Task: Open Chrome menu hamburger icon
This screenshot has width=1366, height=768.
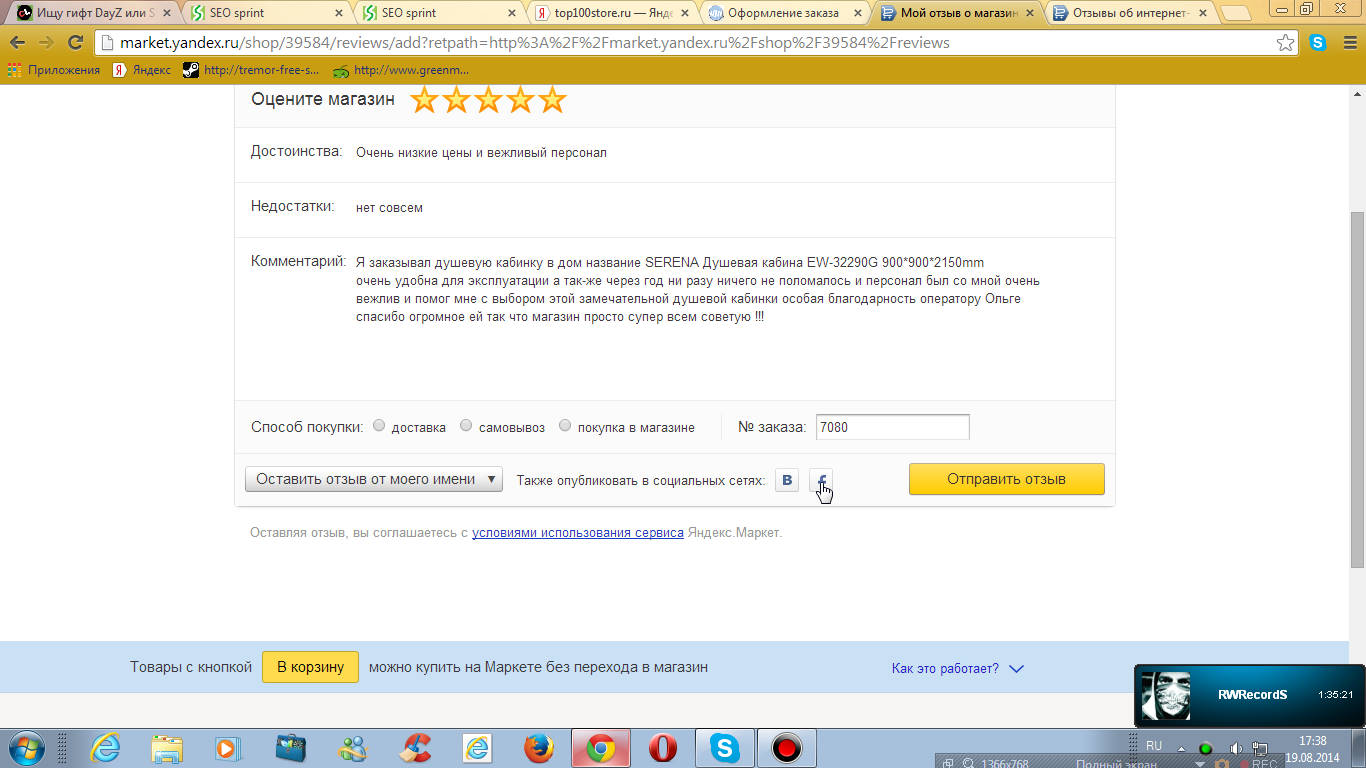Action: tap(1348, 43)
